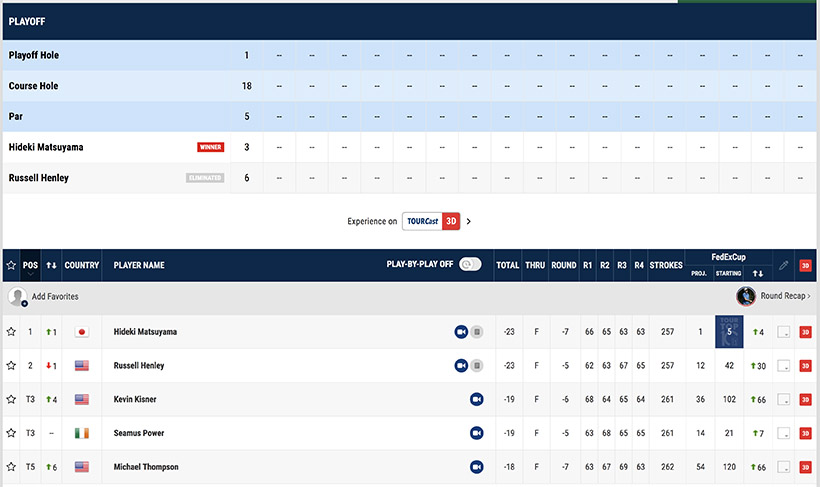This screenshot has height=487, width=820.
Task: Check the box in Kevin Kisner's row
Action: click(784, 400)
